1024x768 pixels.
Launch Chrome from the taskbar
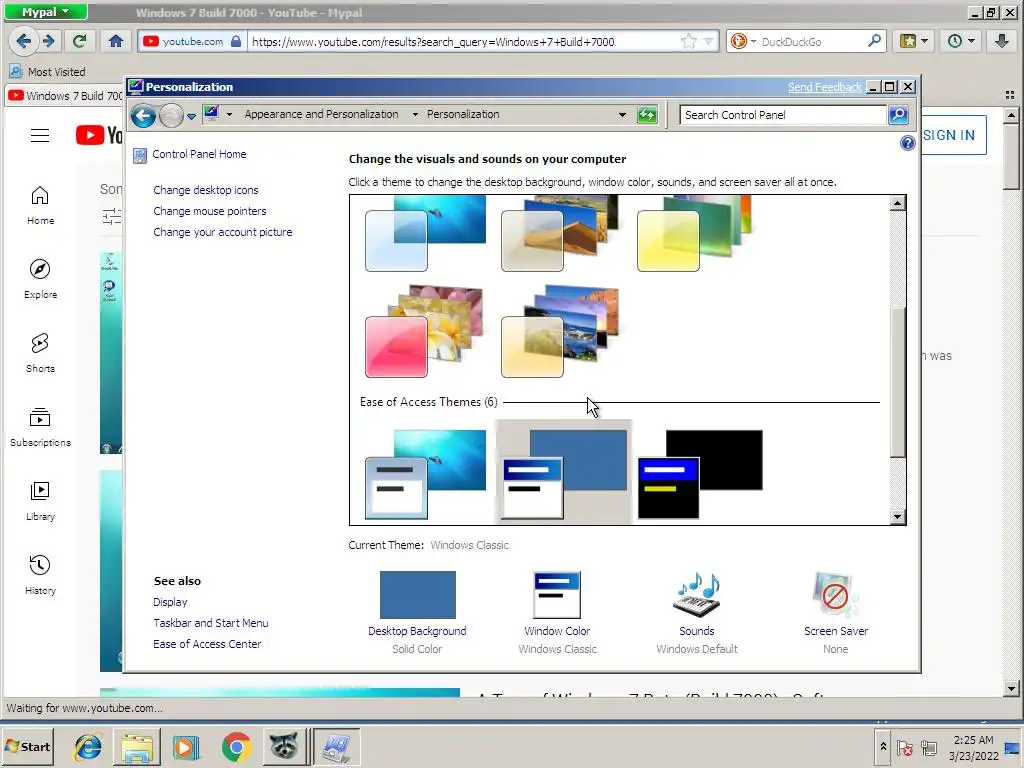(236, 746)
